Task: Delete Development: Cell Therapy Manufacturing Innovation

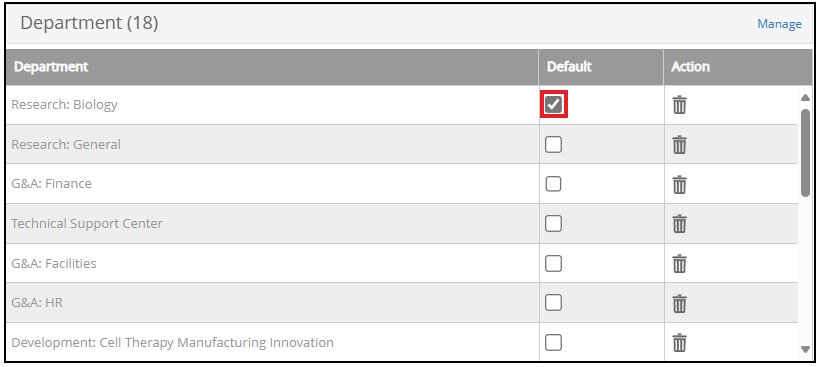Action: 679,343
